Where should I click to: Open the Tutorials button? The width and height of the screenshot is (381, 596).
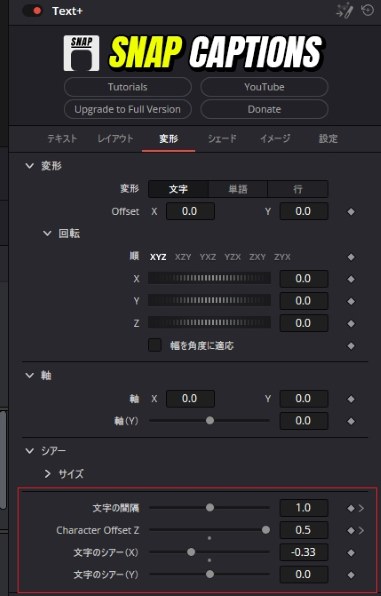[x=128, y=87]
